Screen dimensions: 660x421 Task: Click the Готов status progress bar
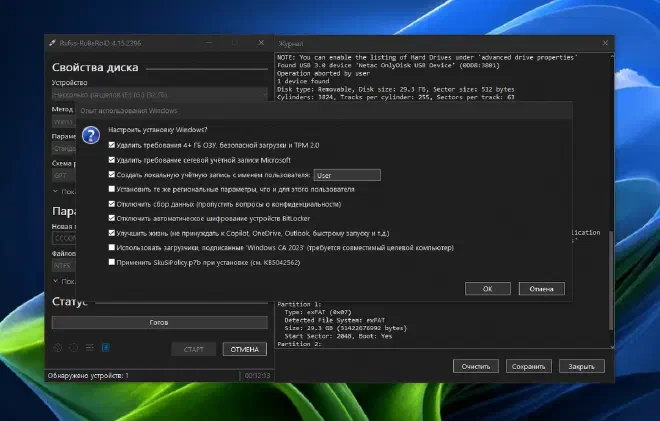[x=160, y=322]
